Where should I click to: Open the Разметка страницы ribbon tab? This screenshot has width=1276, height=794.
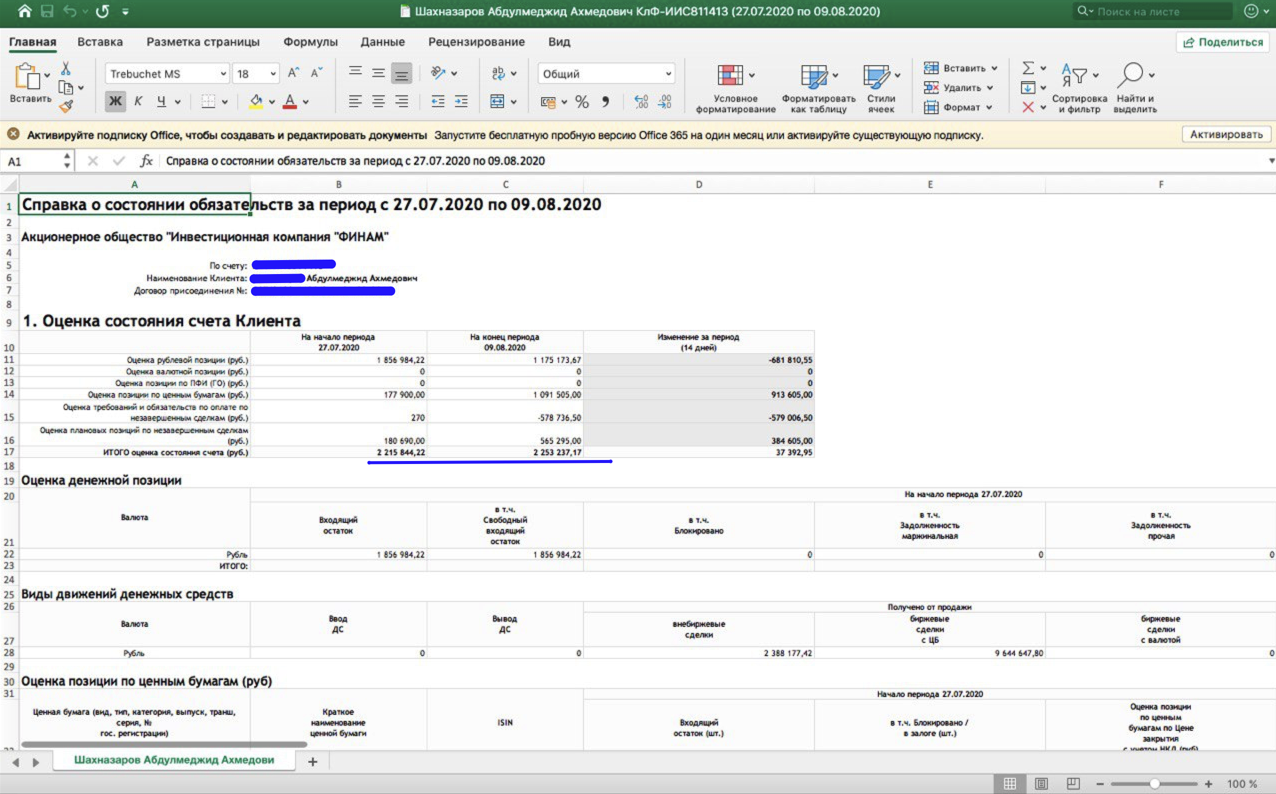(x=203, y=42)
